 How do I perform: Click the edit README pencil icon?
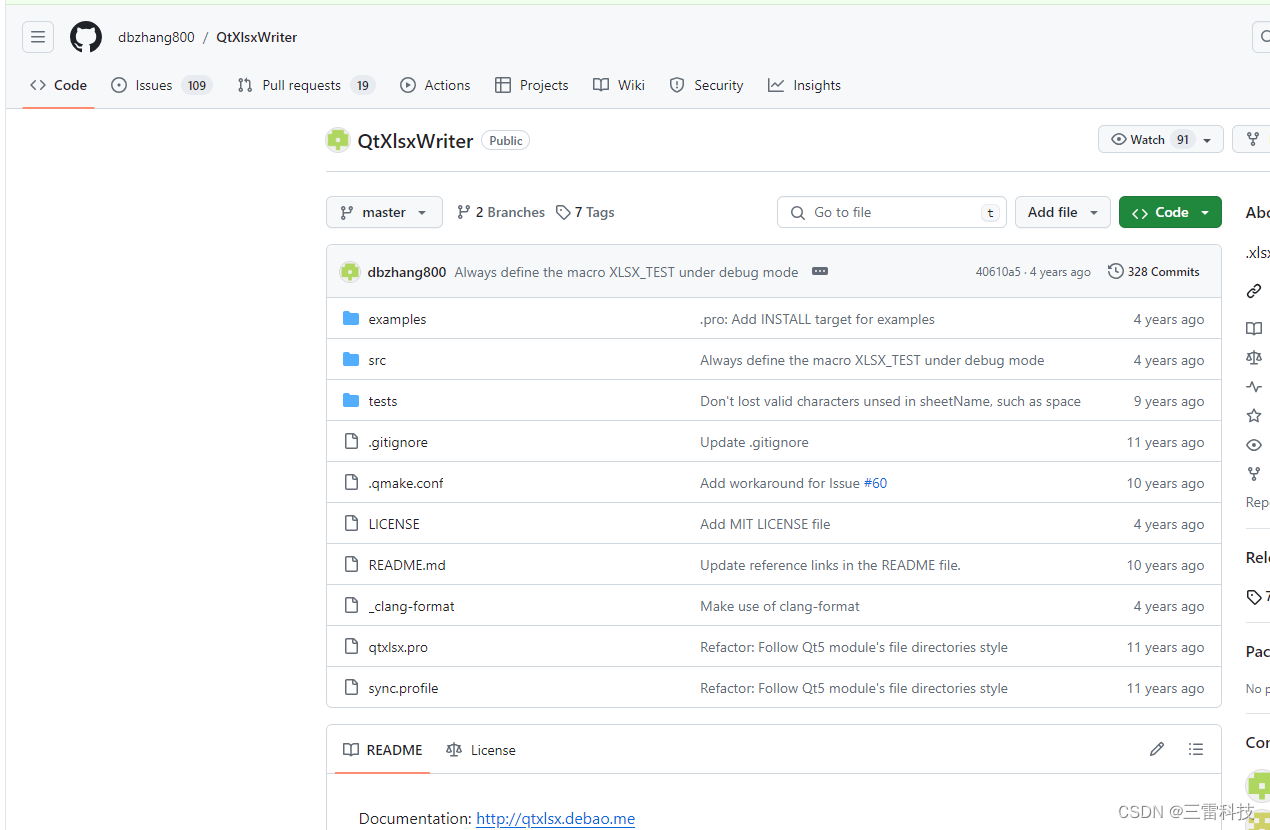click(1157, 749)
